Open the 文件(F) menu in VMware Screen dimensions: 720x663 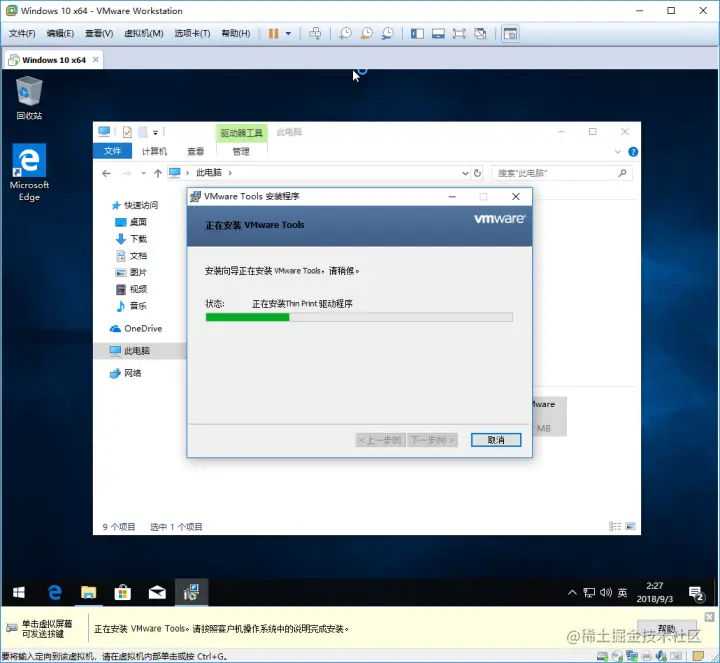[x=22, y=34]
